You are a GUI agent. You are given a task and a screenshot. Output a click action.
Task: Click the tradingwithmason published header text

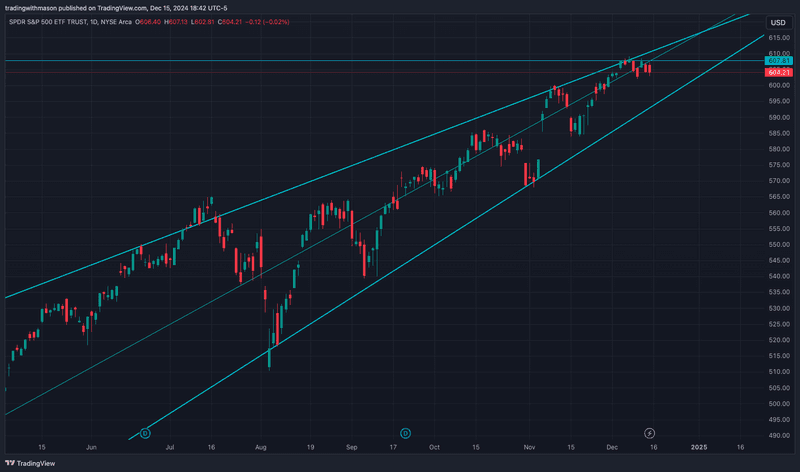coord(116,8)
